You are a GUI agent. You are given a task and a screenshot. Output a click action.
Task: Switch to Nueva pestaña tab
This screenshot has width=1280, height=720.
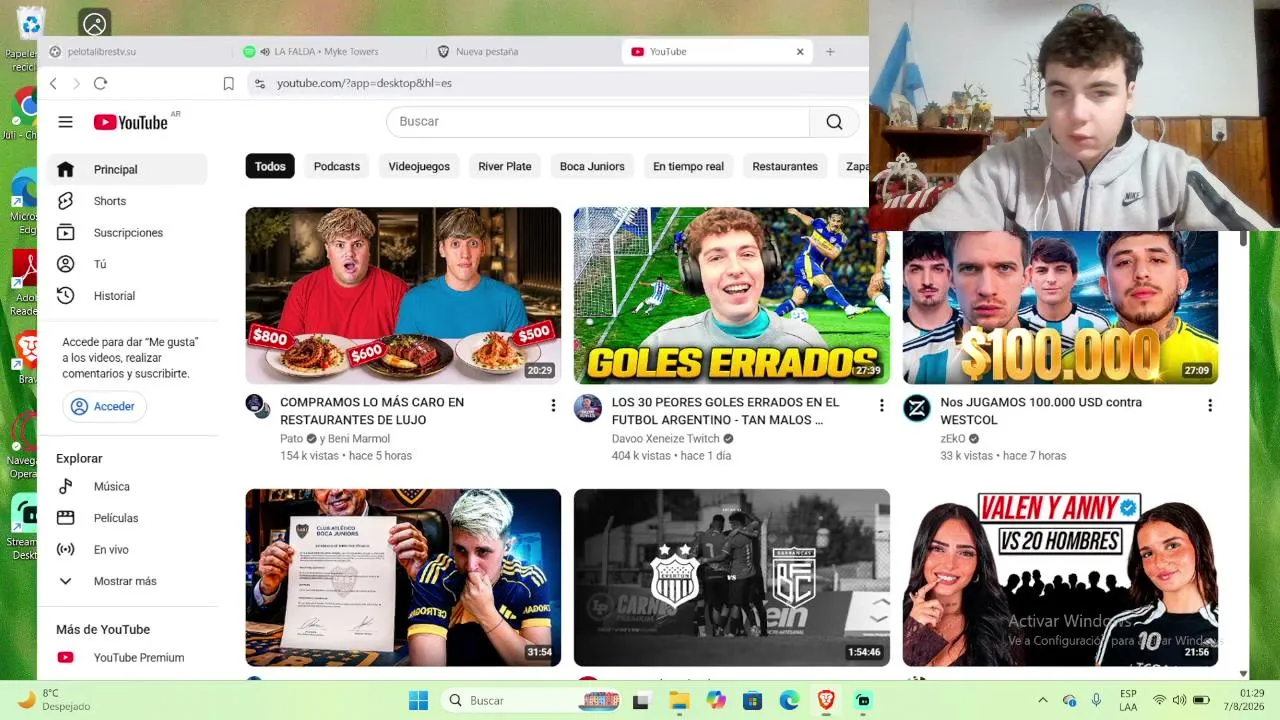tap(525, 52)
